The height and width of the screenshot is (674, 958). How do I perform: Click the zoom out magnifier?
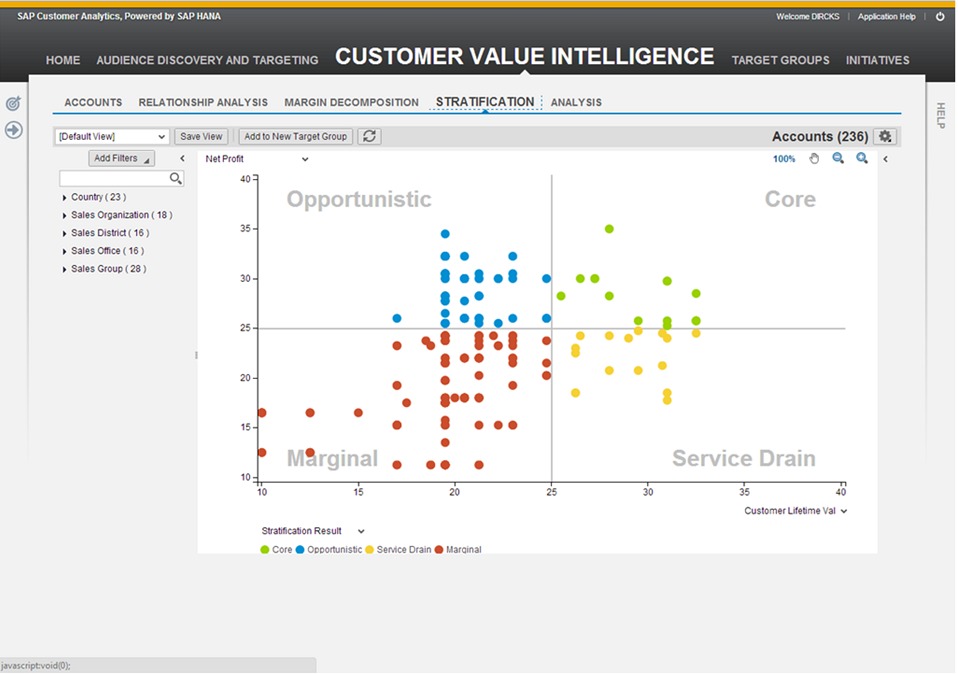pyautogui.click(x=838, y=158)
